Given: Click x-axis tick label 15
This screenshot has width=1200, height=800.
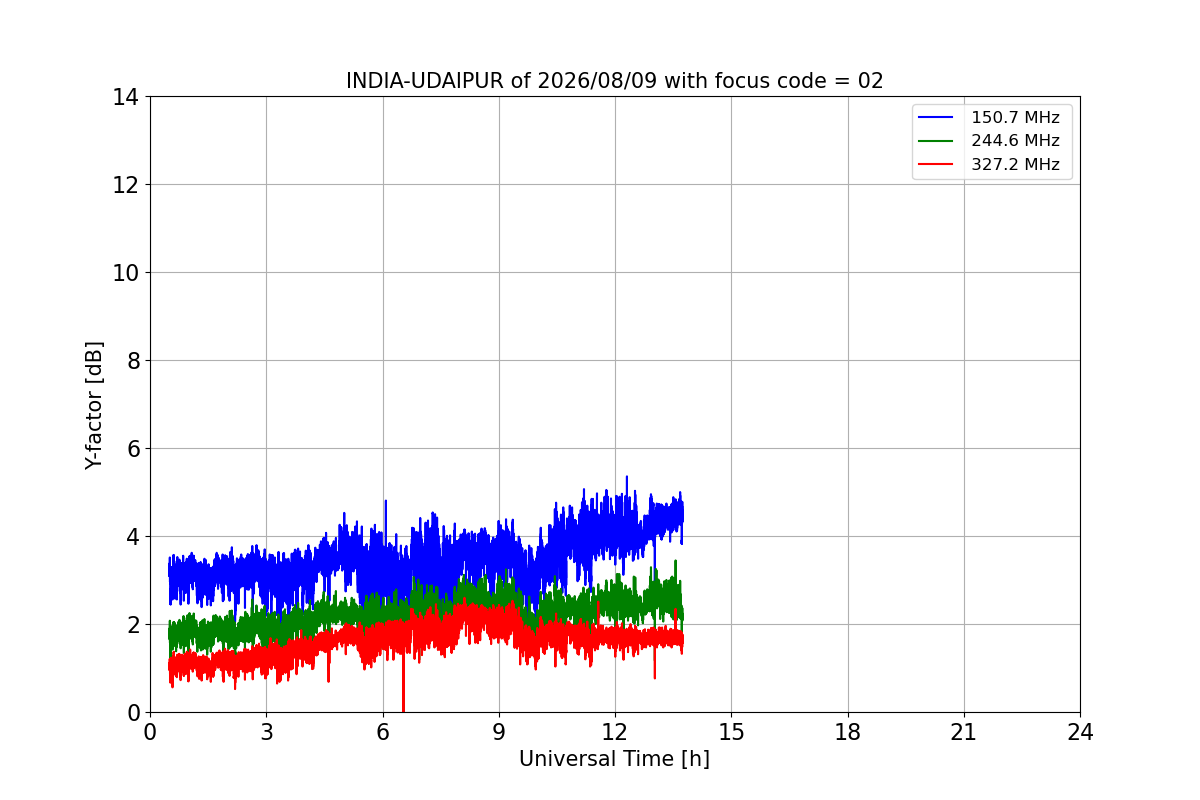Looking at the screenshot, I should 731,732.
